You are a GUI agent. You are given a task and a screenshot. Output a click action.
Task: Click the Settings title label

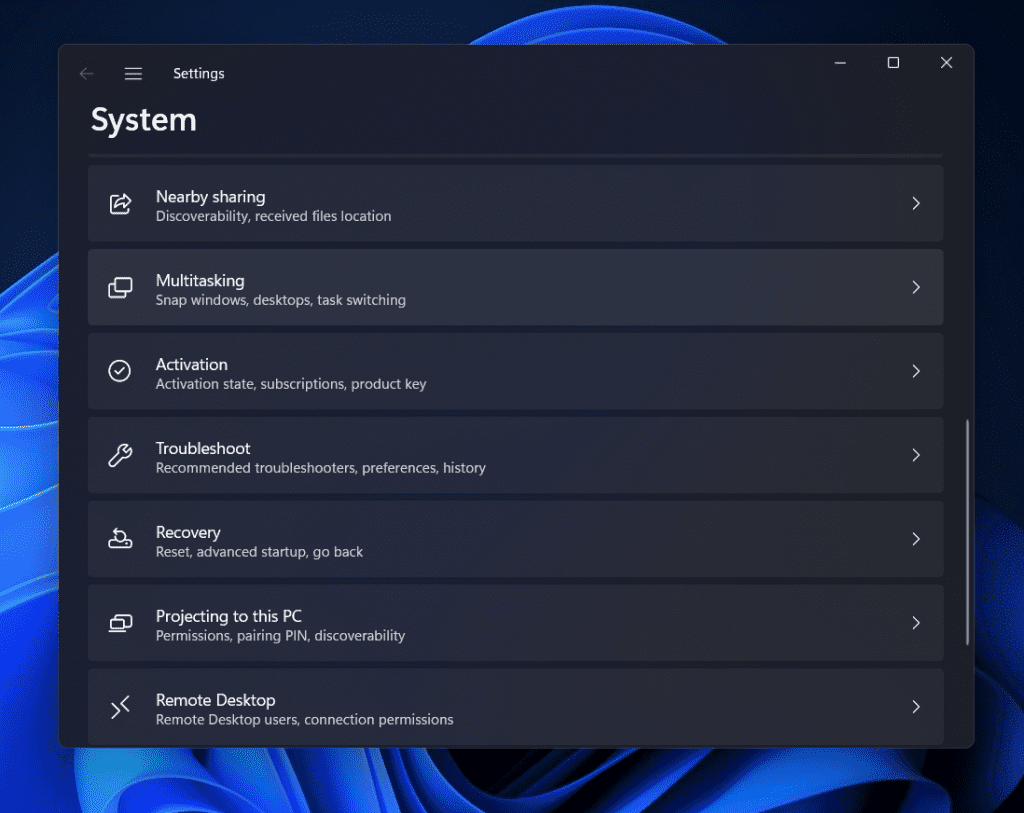click(x=198, y=73)
